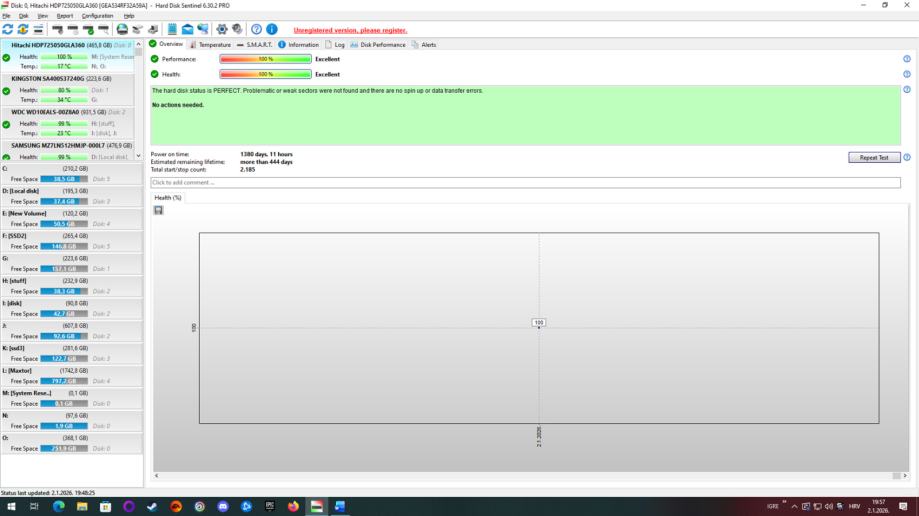Switch to the Disk Performance tab
The width and height of the screenshot is (919, 516).
377,45
